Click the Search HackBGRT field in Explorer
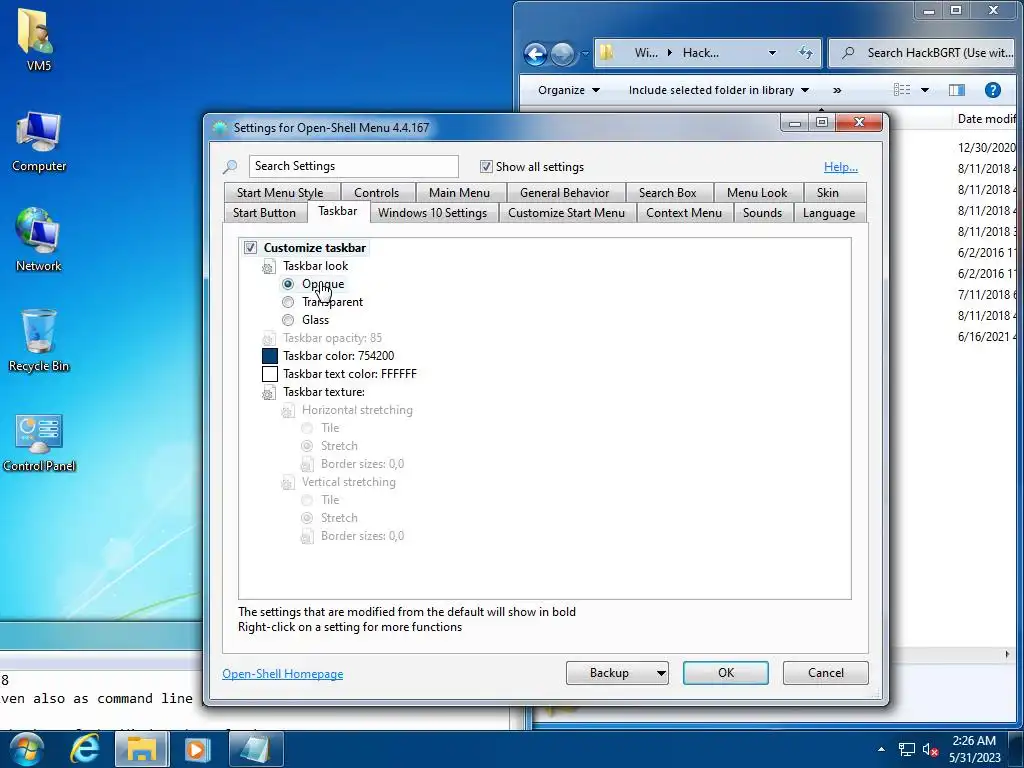Image resolution: width=1024 pixels, height=768 pixels. click(923, 53)
